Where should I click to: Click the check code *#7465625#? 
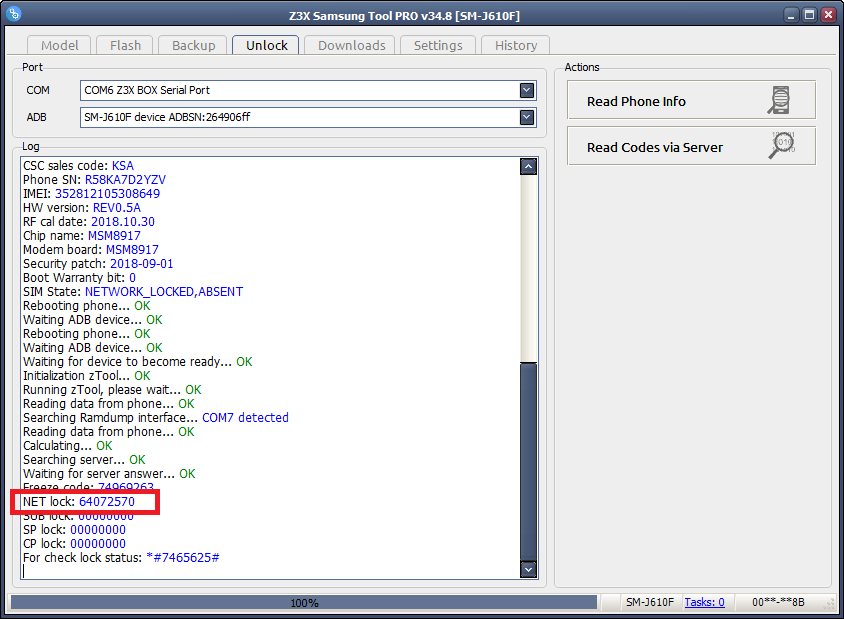pyautogui.click(x=182, y=558)
